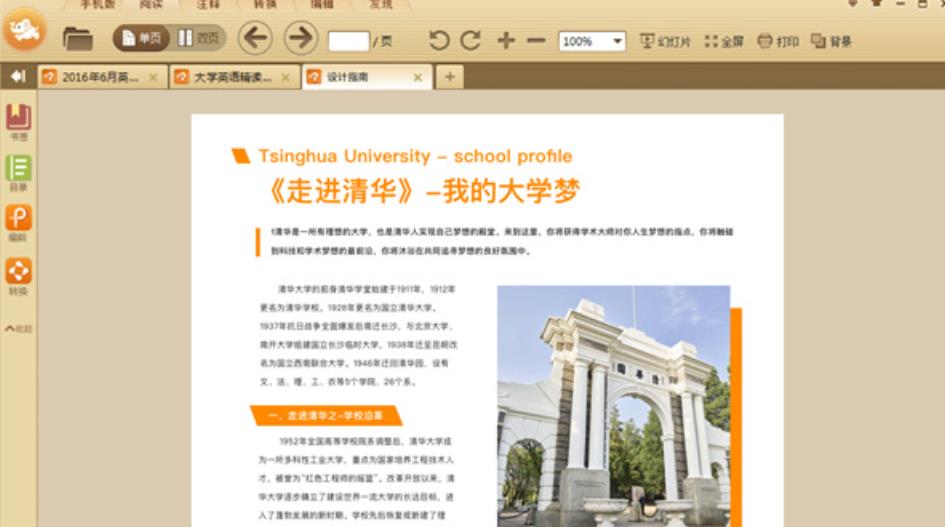Click the 设计指南 tab's document icon
This screenshot has width=945, height=527.
(x=314, y=77)
